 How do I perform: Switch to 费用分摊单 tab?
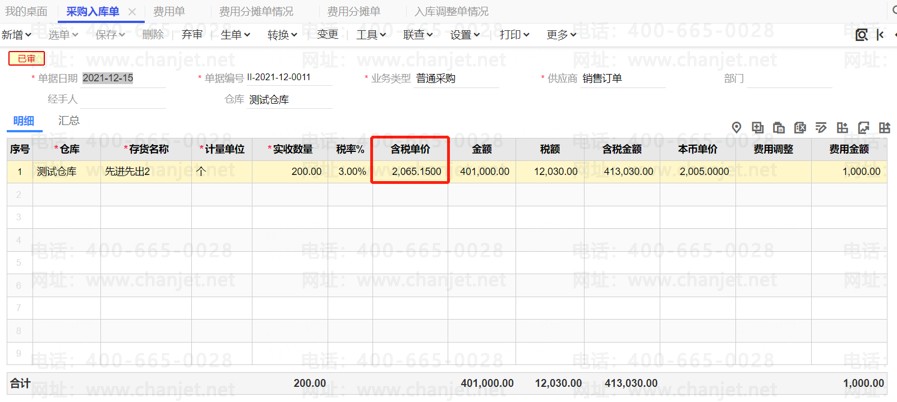354,11
